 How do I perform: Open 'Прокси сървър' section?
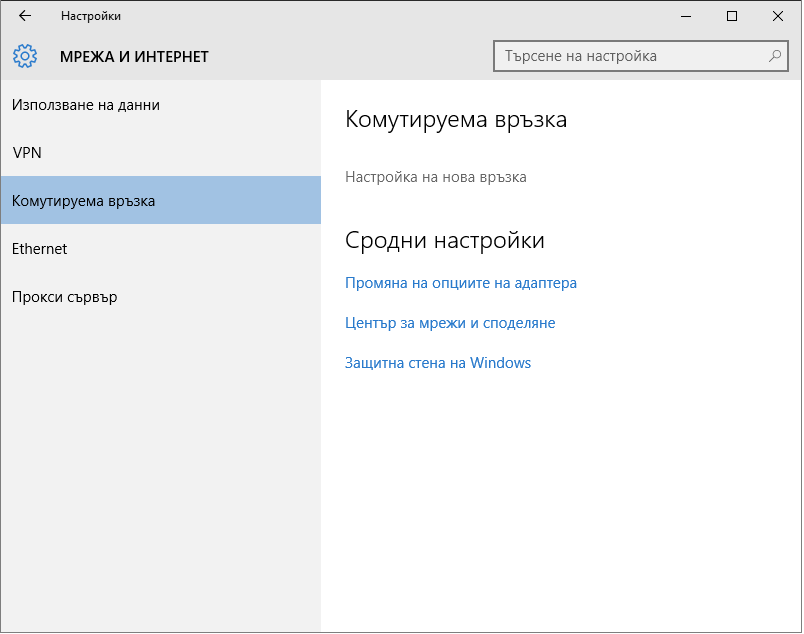(160, 296)
